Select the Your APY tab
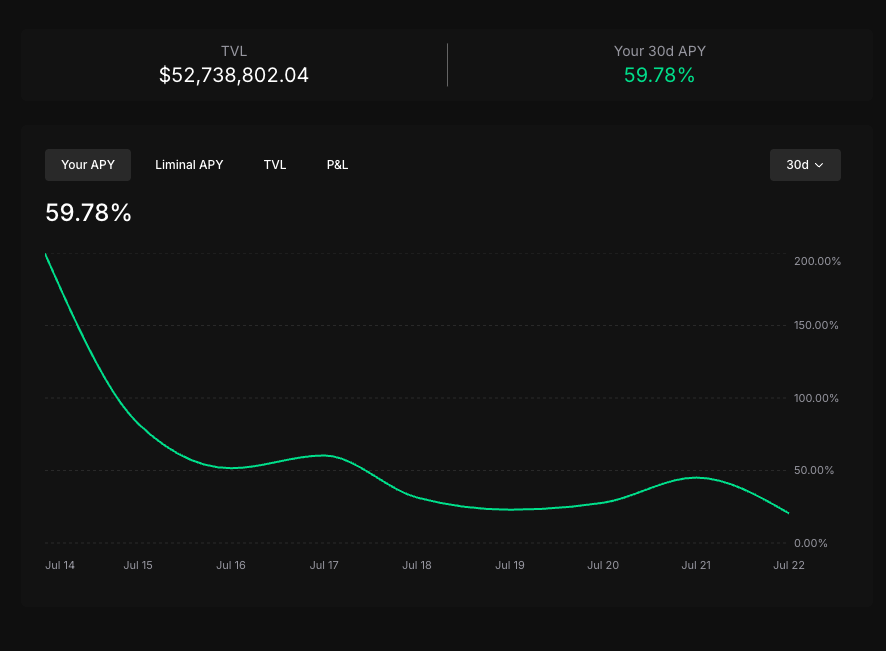This screenshot has height=651, width=886. (x=88, y=165)
